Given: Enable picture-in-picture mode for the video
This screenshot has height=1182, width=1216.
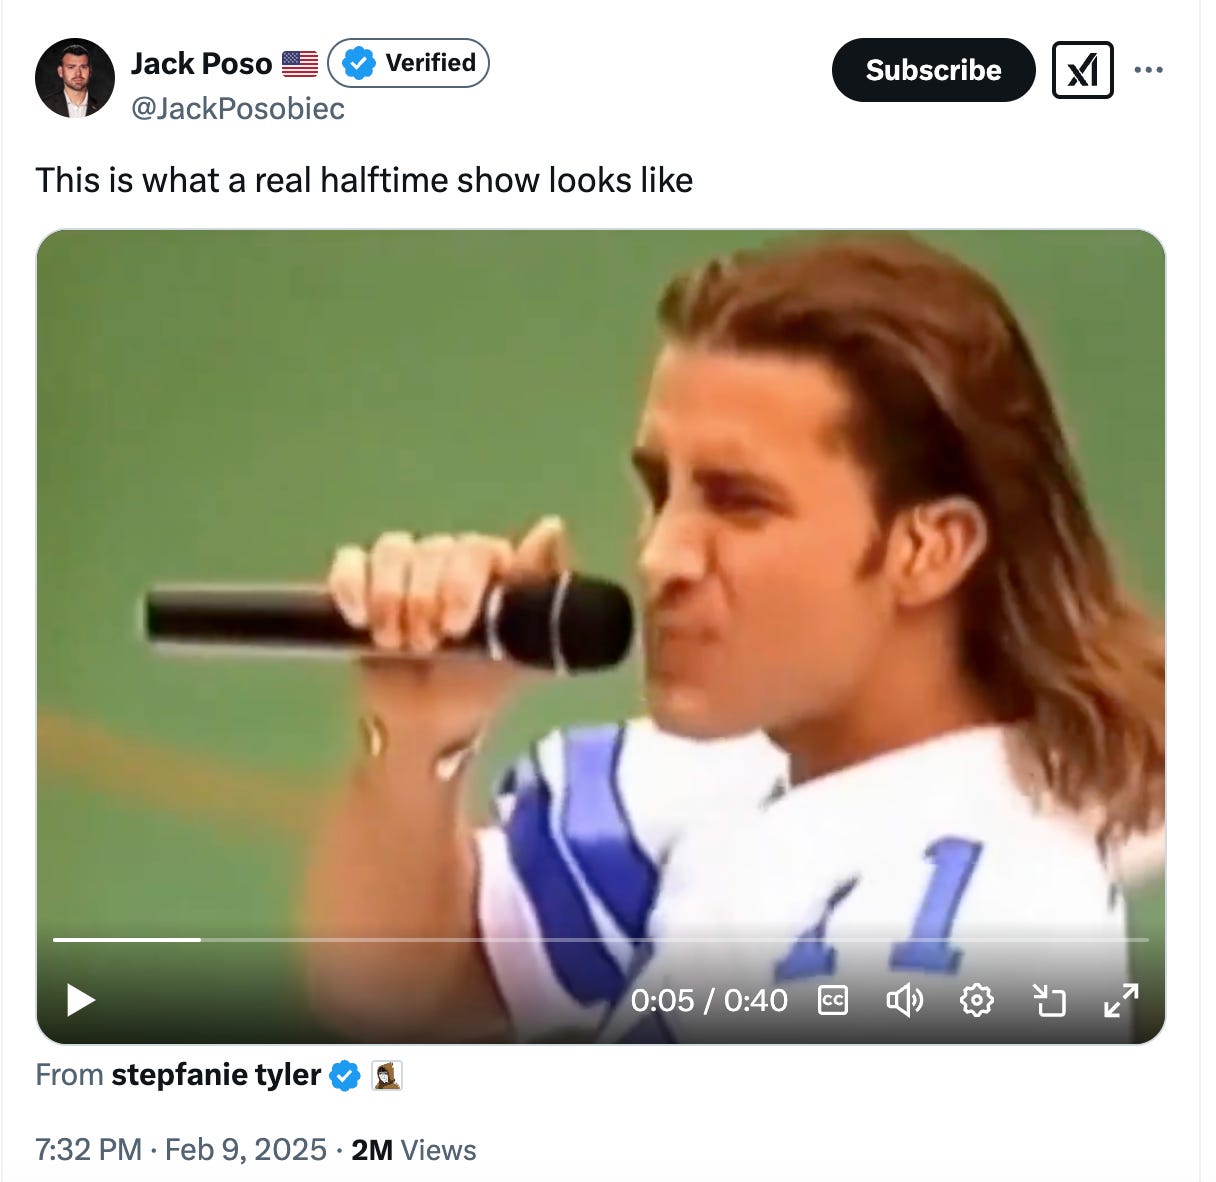Looking at the screenshot, I should pyautogui.click(x=1049, y=1000).
